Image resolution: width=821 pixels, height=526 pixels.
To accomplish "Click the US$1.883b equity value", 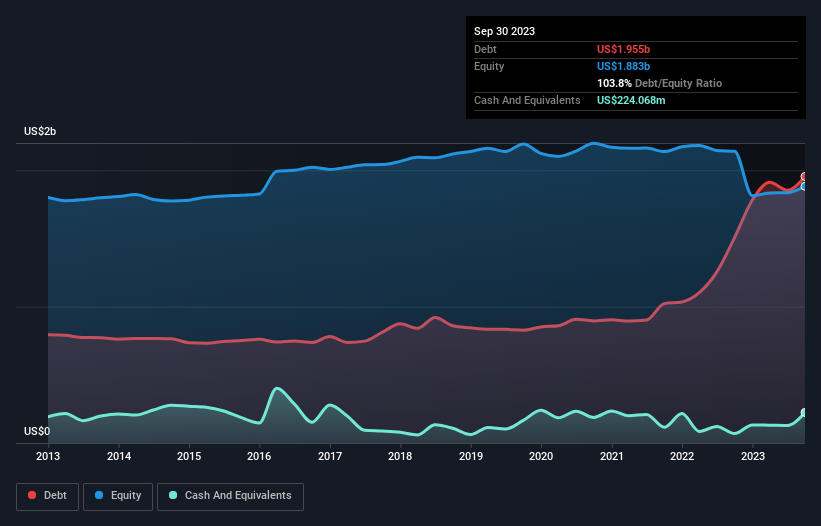I will coord(623,66).
